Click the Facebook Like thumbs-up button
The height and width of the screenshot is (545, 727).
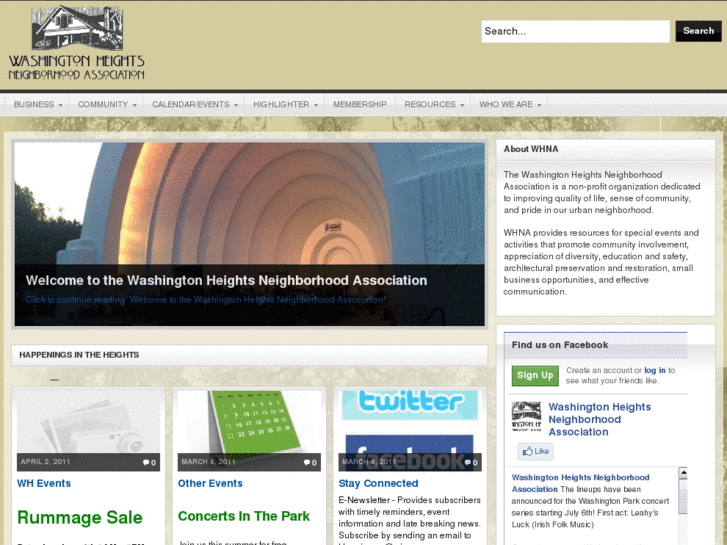[536, 451]
